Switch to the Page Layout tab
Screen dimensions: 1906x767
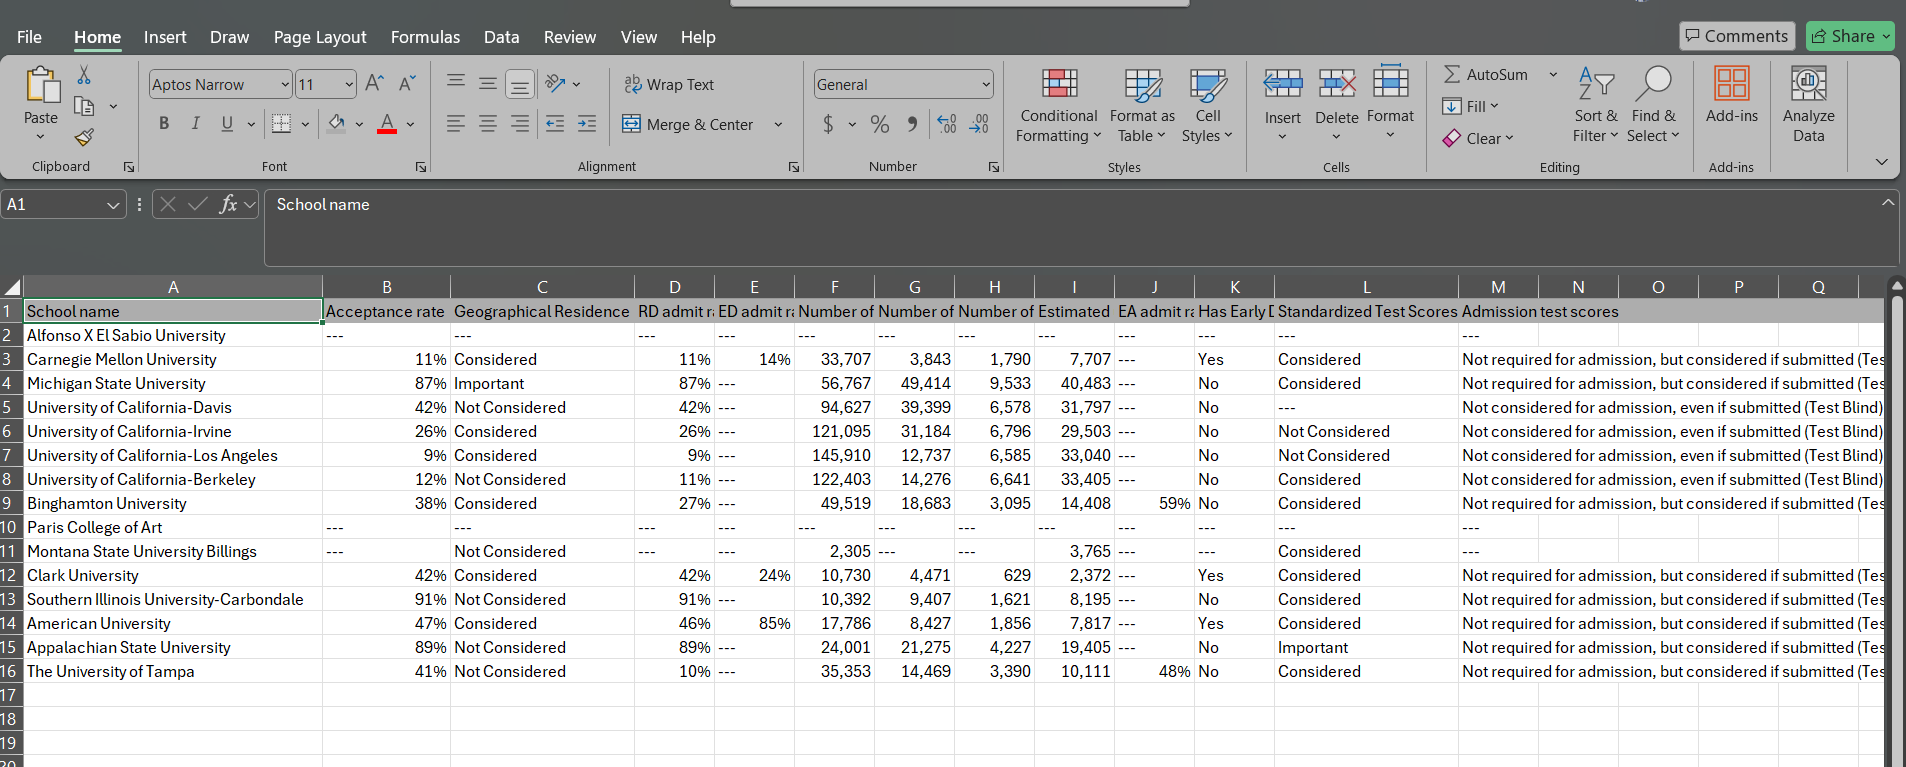click(x=320, y=37)
